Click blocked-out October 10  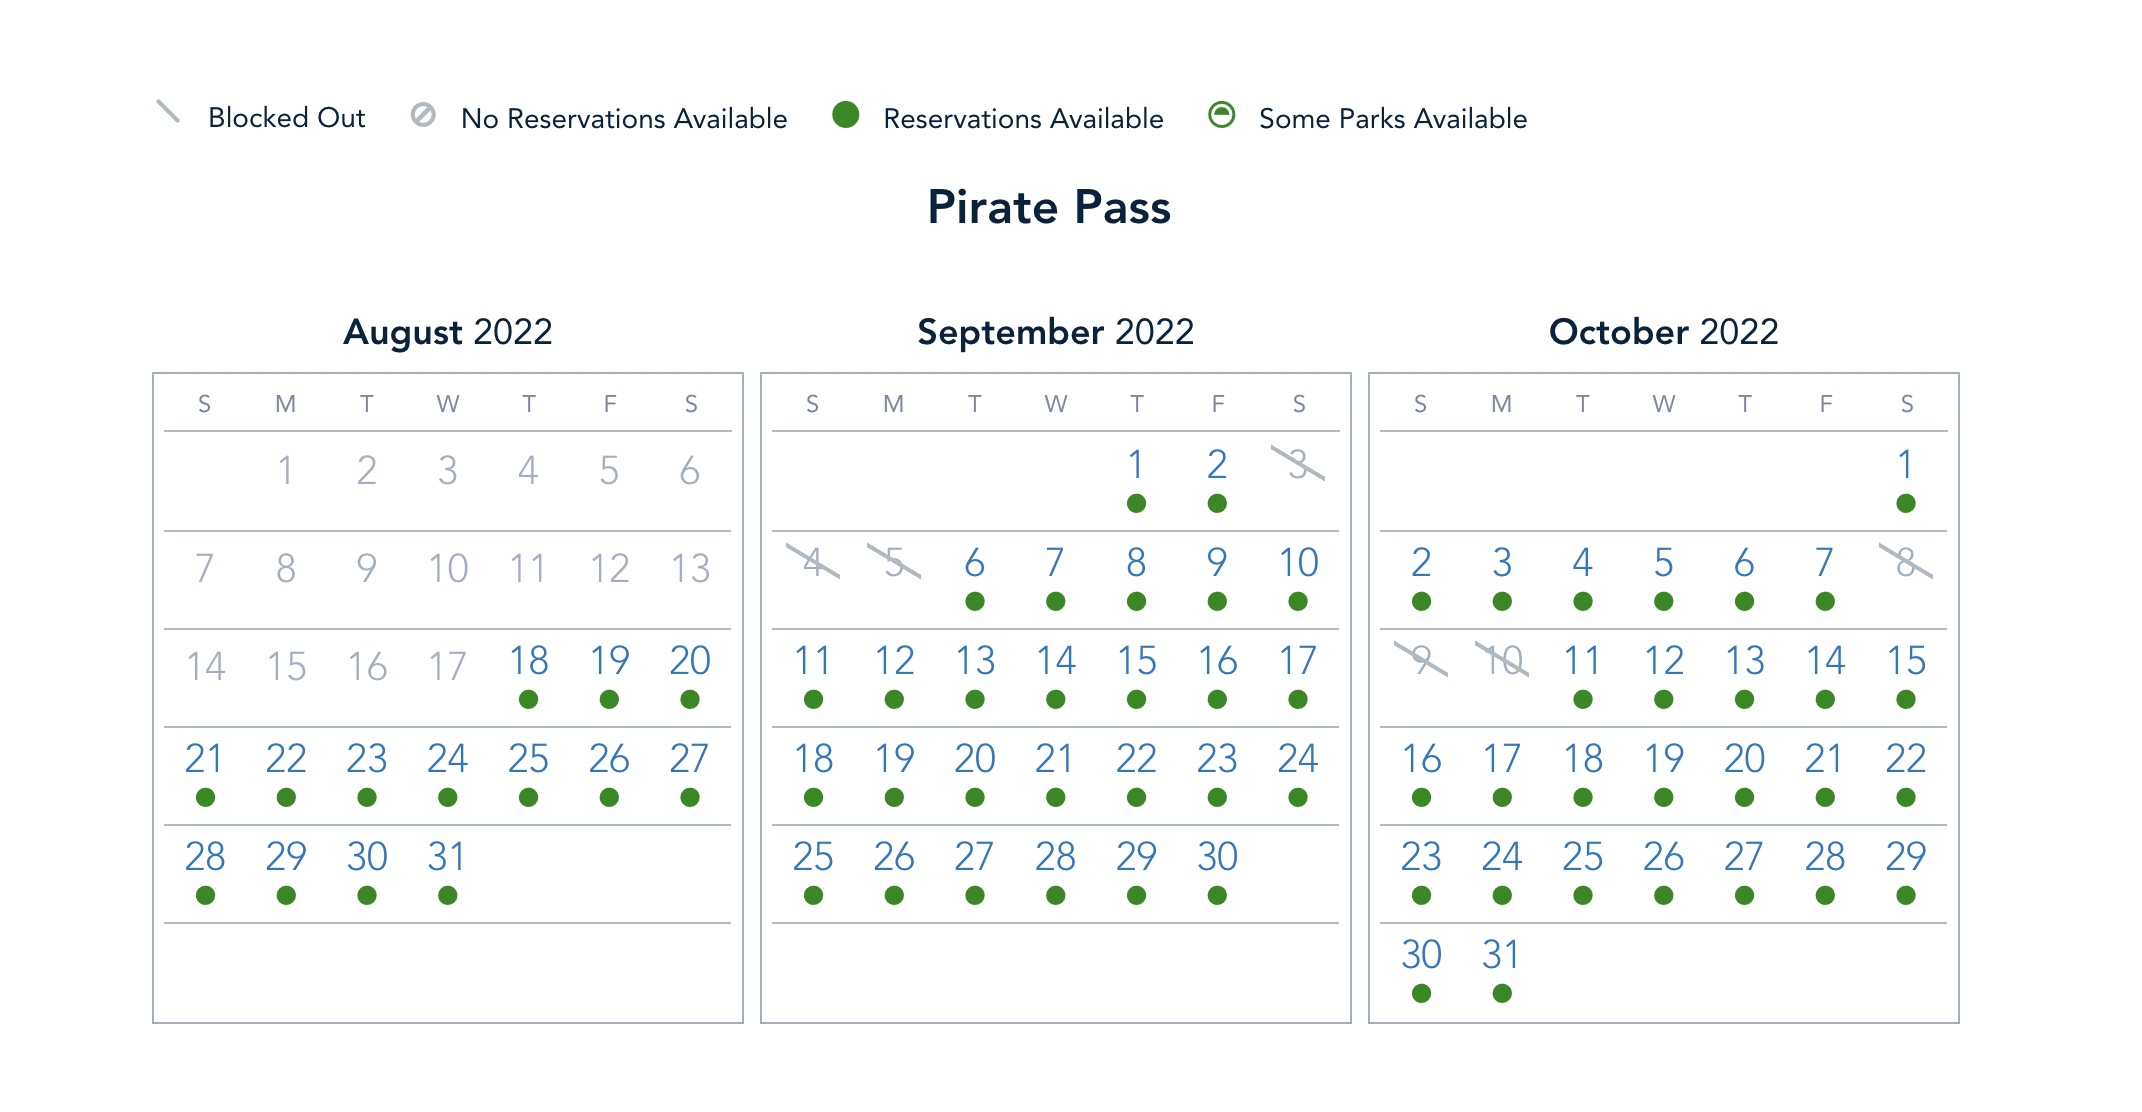pos(1502,661)
